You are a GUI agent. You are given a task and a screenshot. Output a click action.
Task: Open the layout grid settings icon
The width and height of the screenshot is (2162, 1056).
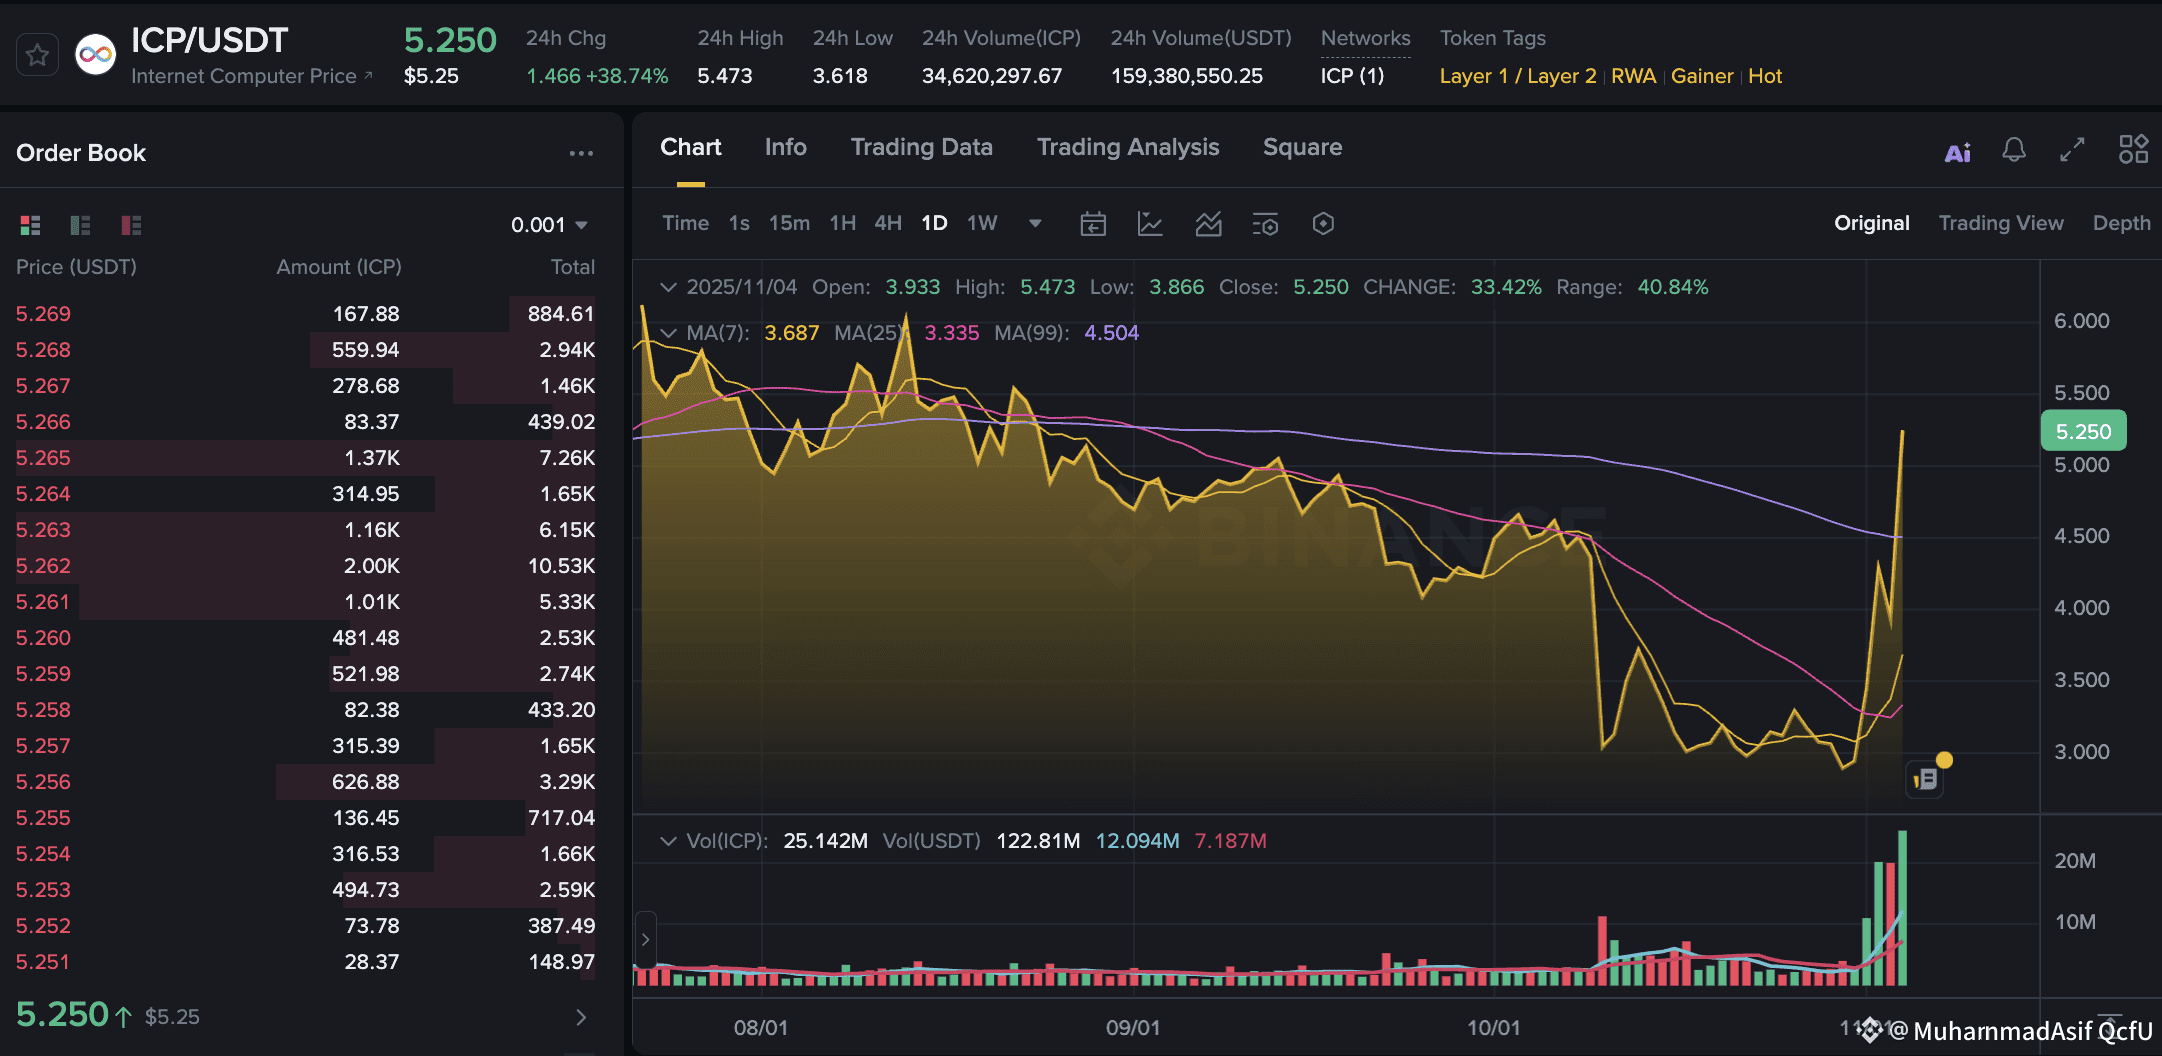[x=2133, y=149]
